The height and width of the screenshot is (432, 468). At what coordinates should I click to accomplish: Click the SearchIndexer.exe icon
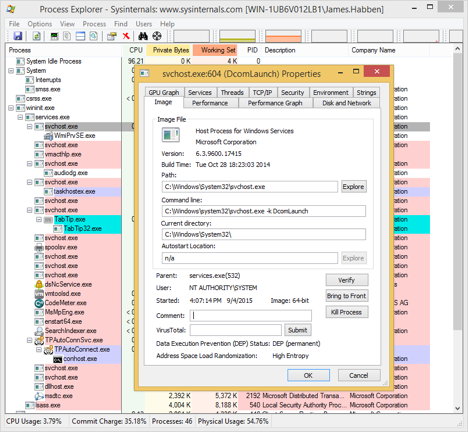(x=39, y=331)
